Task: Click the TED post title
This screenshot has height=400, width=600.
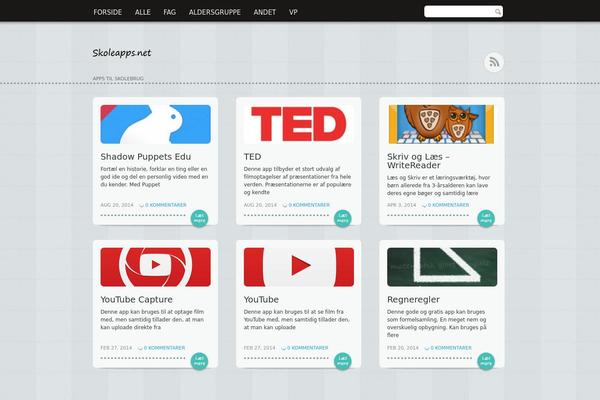Action: [x=252, y=157]
